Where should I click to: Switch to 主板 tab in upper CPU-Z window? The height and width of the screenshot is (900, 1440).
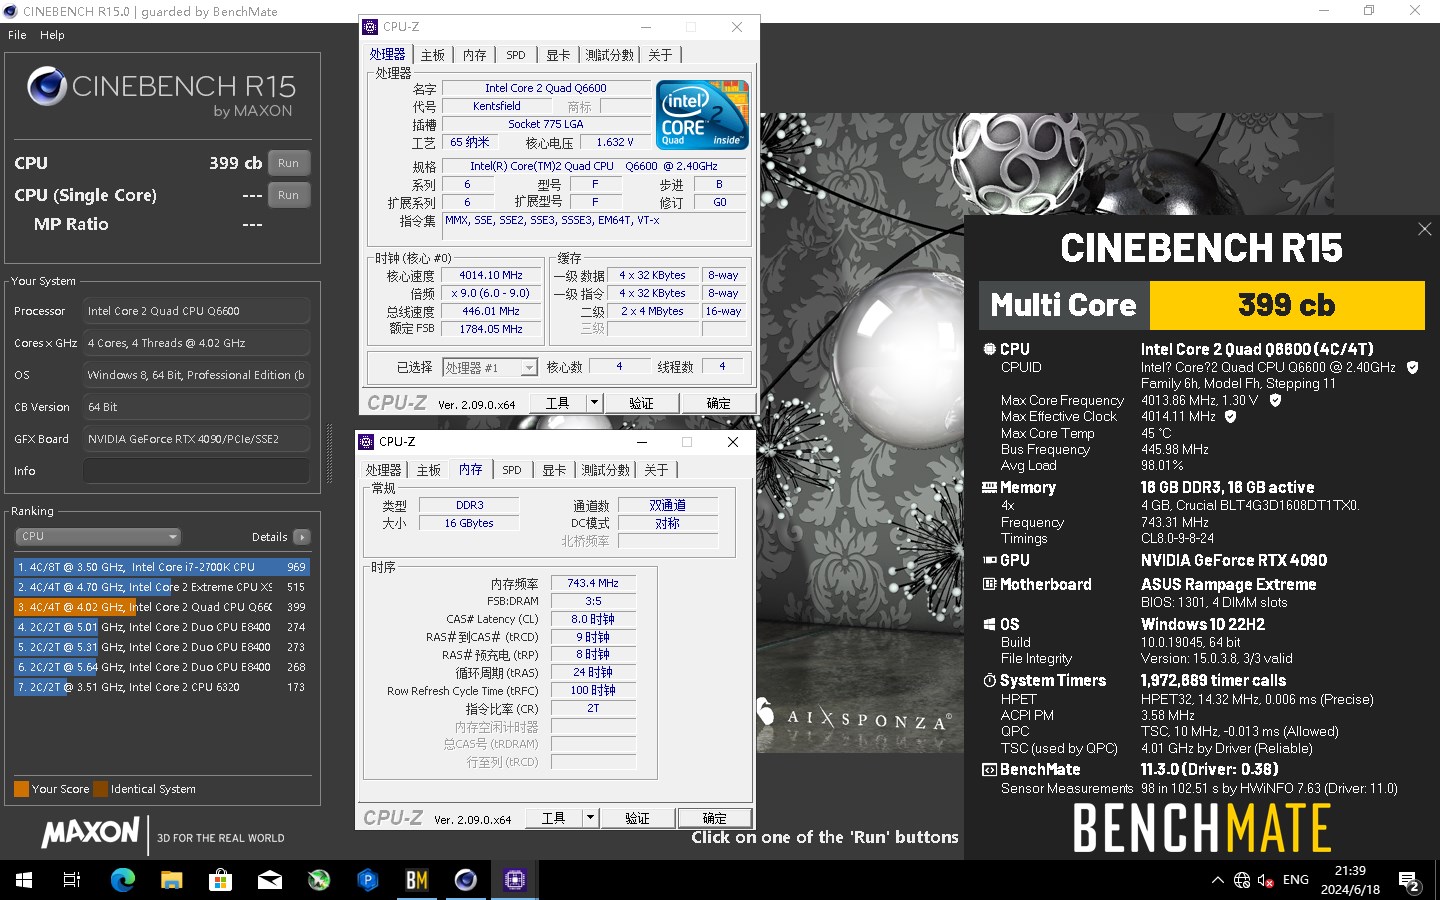[x=433, y=55]
